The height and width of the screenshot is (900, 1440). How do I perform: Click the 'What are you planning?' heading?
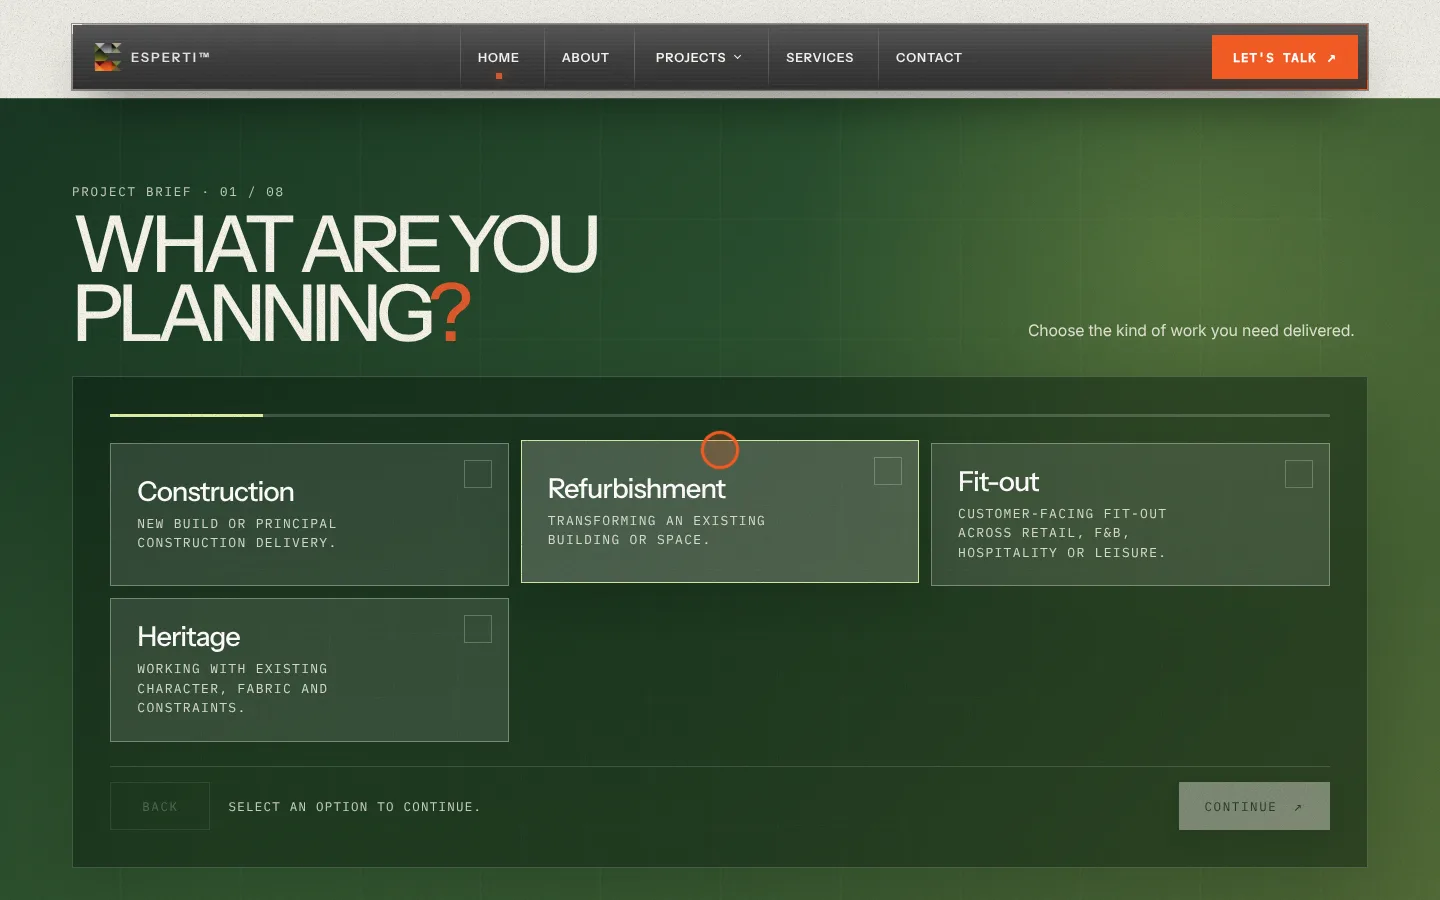point(336,279)
